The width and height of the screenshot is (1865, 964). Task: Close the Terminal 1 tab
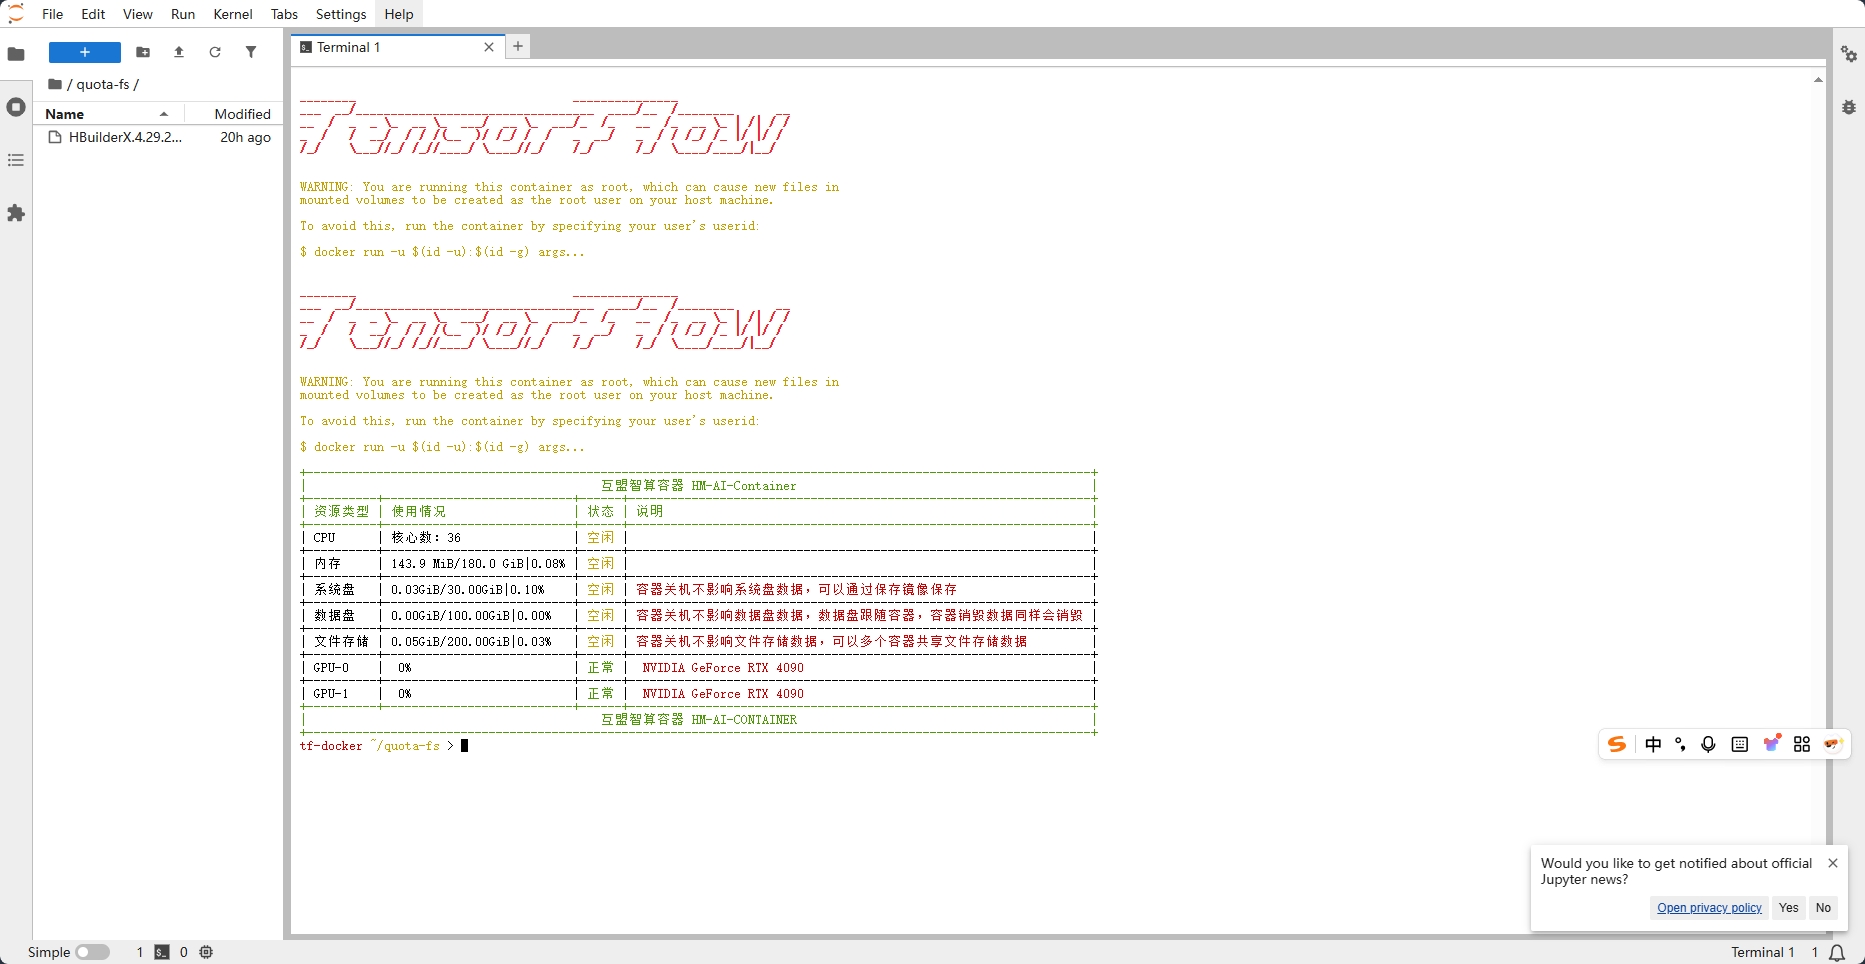click(x=489, y=47)
